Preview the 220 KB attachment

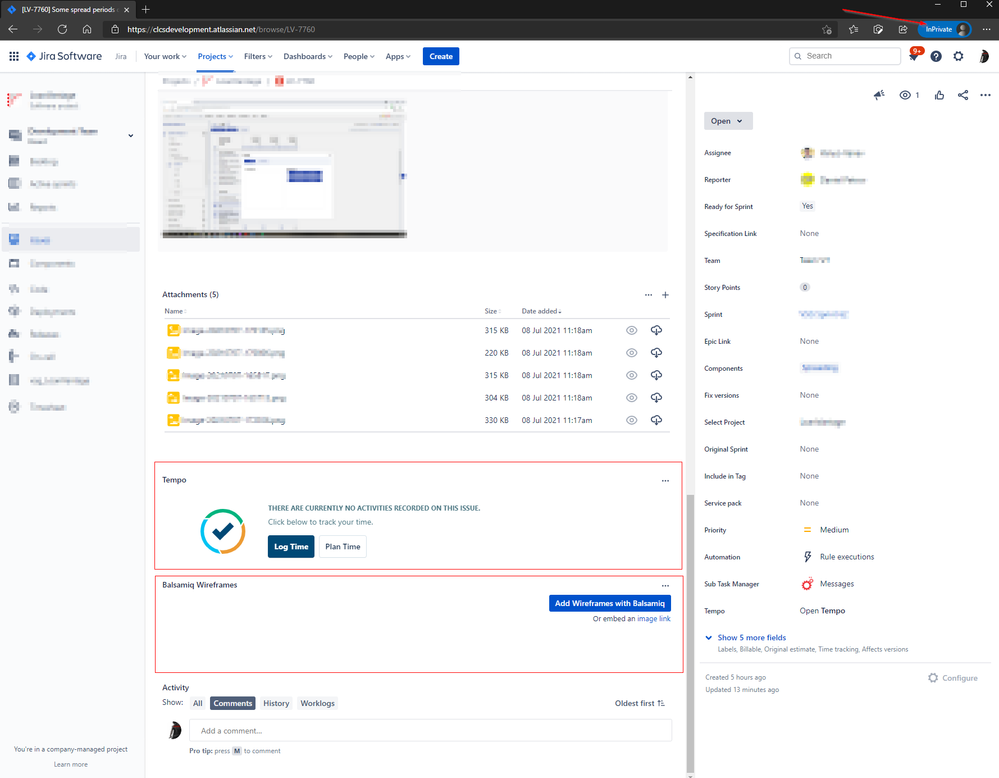click(x=631, y=352)
